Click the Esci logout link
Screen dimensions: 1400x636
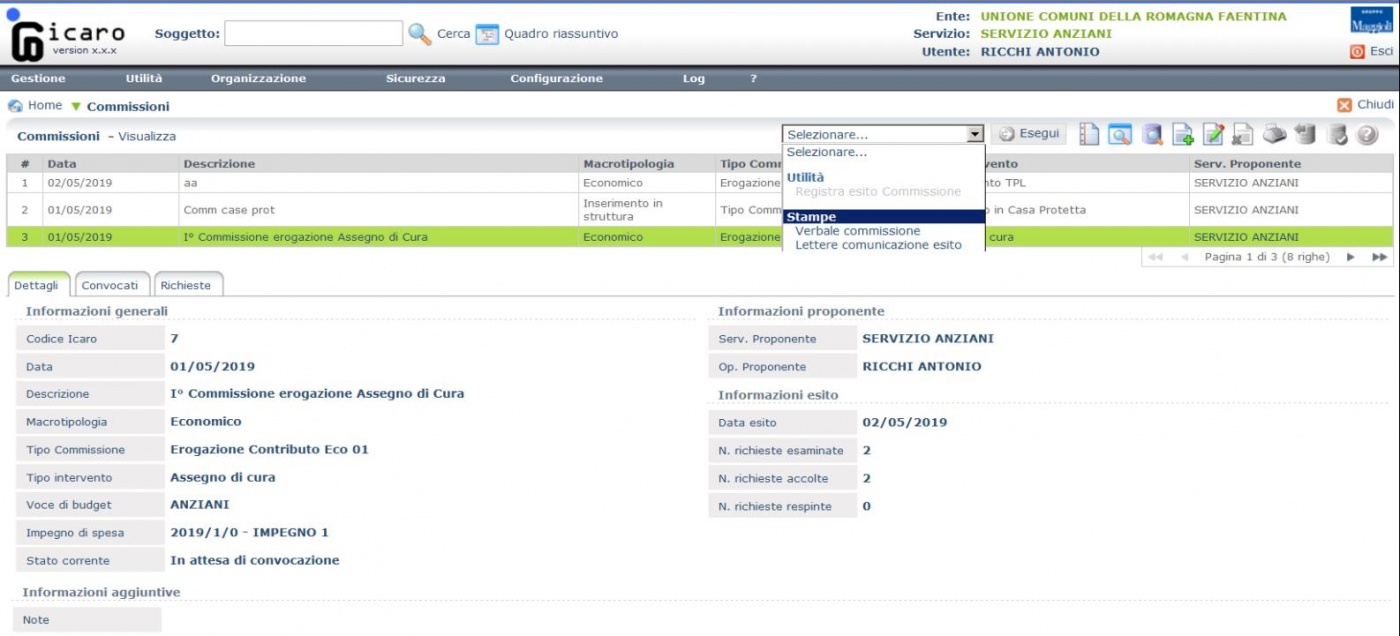pos(1381,51)
